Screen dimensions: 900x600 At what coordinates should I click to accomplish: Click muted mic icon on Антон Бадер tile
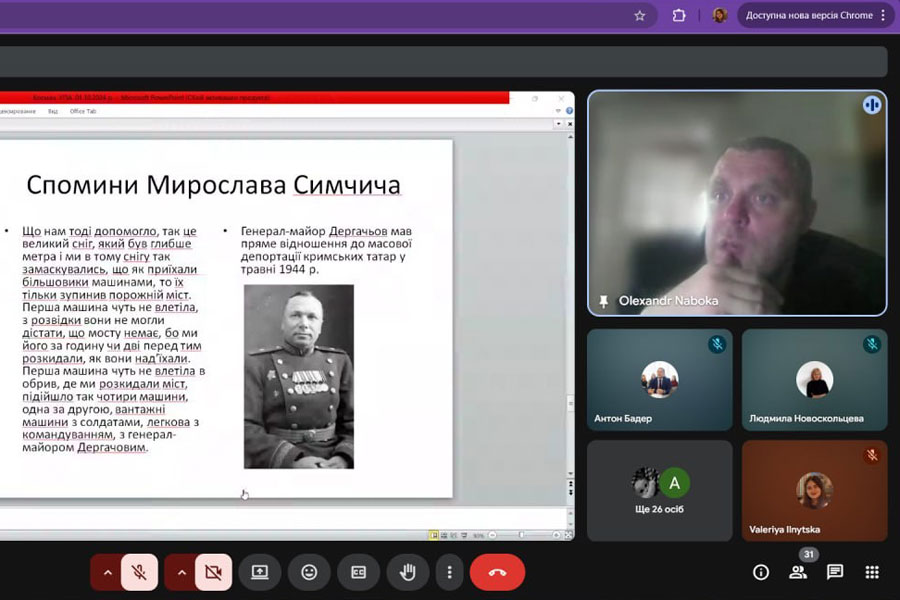pyautogui.click(x=717, y=344)
